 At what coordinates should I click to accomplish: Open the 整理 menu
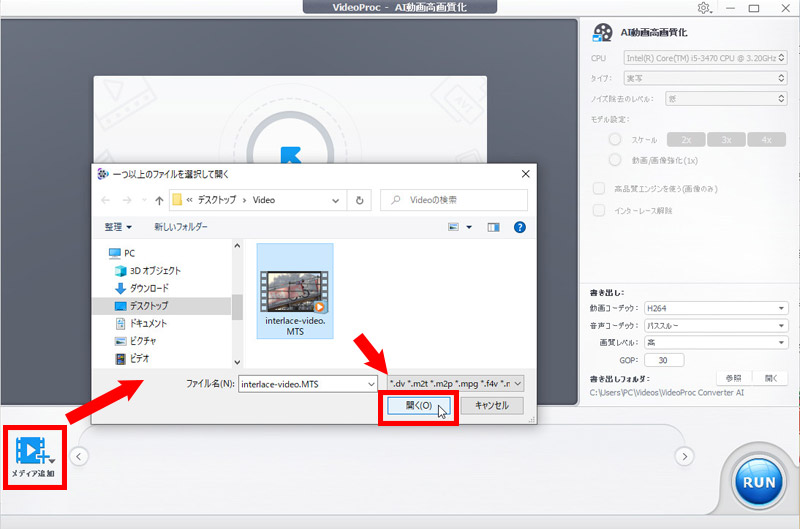(x=122, y=227)
